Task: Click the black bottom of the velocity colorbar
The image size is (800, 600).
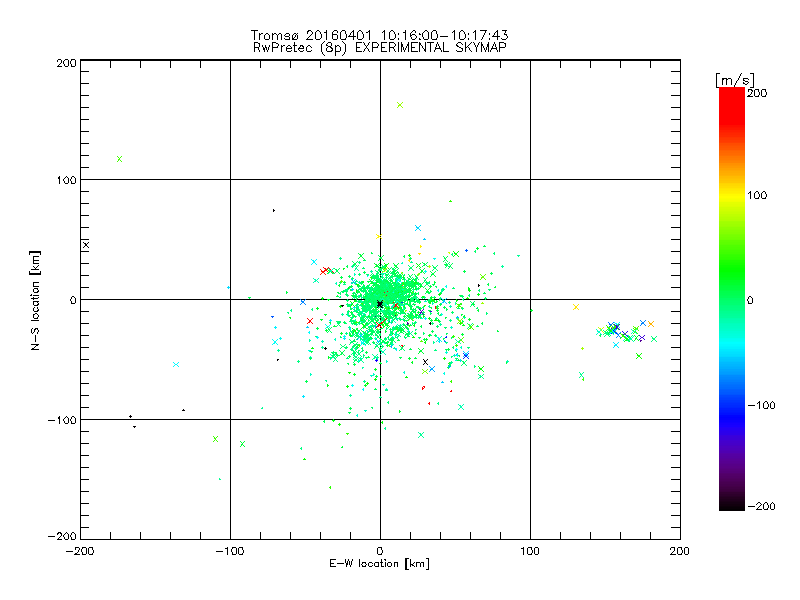Action: pyautogui.click(x=732, y=505)
